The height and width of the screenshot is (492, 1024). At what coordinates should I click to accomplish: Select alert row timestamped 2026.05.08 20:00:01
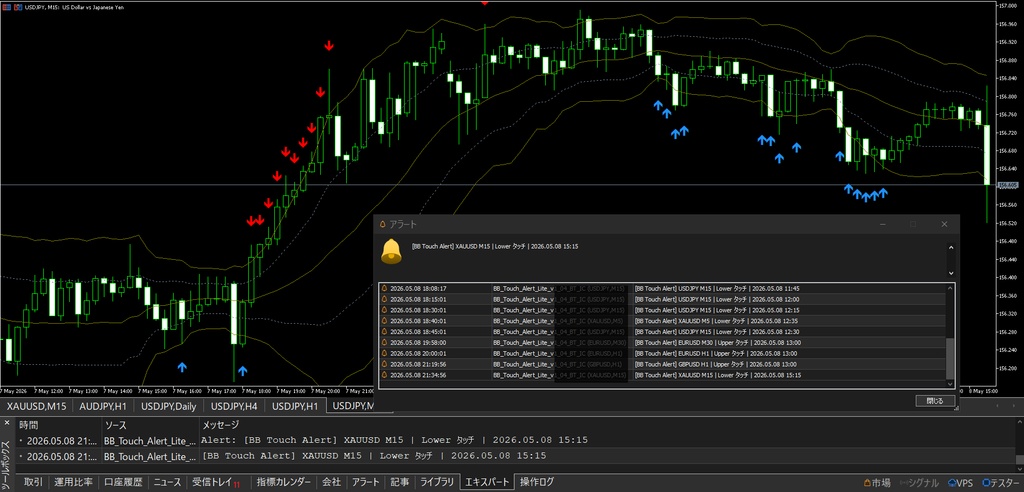point(662,353)
